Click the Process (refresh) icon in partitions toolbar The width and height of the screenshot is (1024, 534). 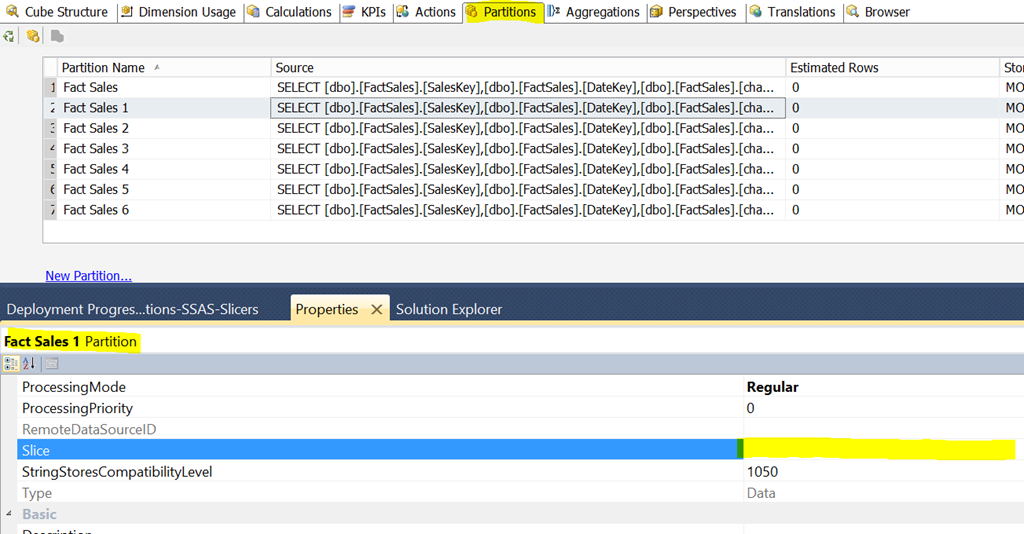coord(9,36)
